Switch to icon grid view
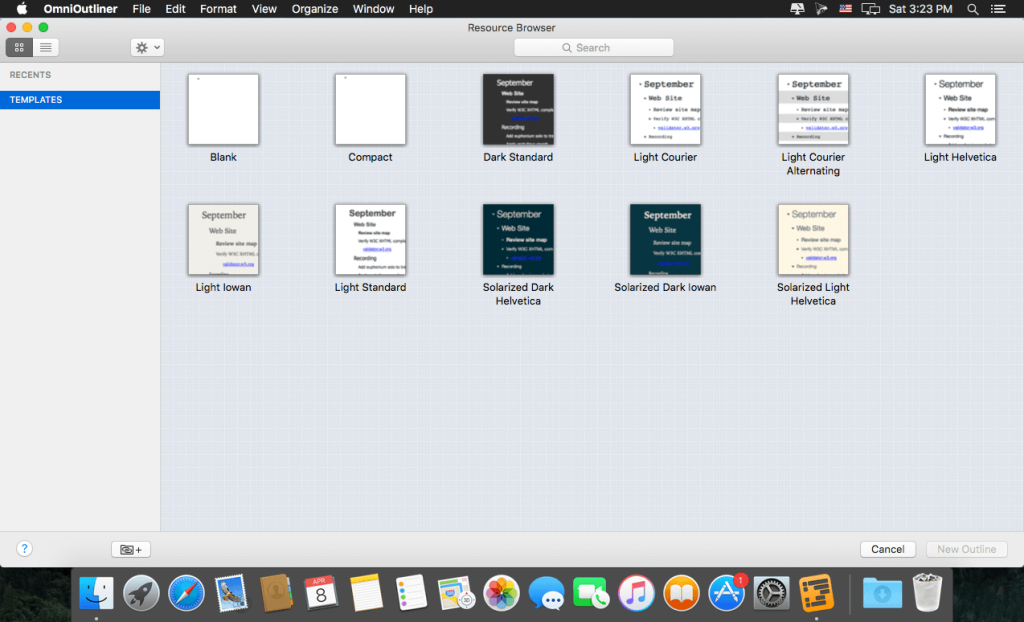The image size is (1024, 622). 19,47
